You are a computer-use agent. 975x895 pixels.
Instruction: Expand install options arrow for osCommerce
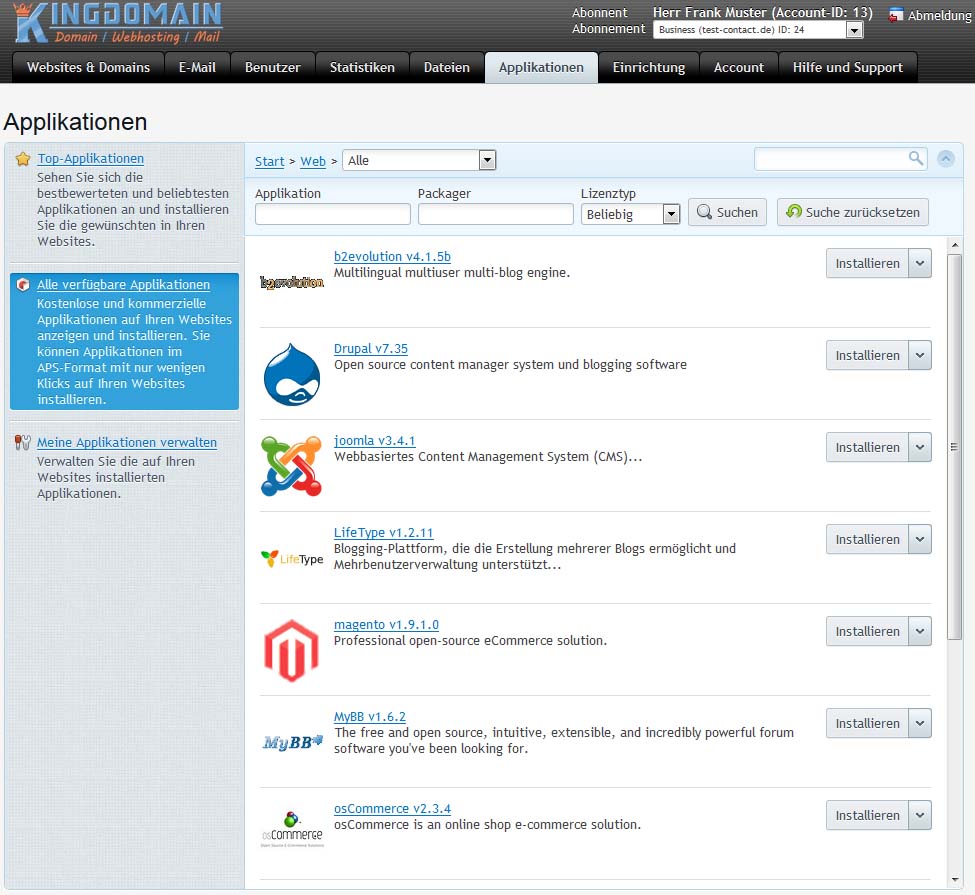coord(920,815)
